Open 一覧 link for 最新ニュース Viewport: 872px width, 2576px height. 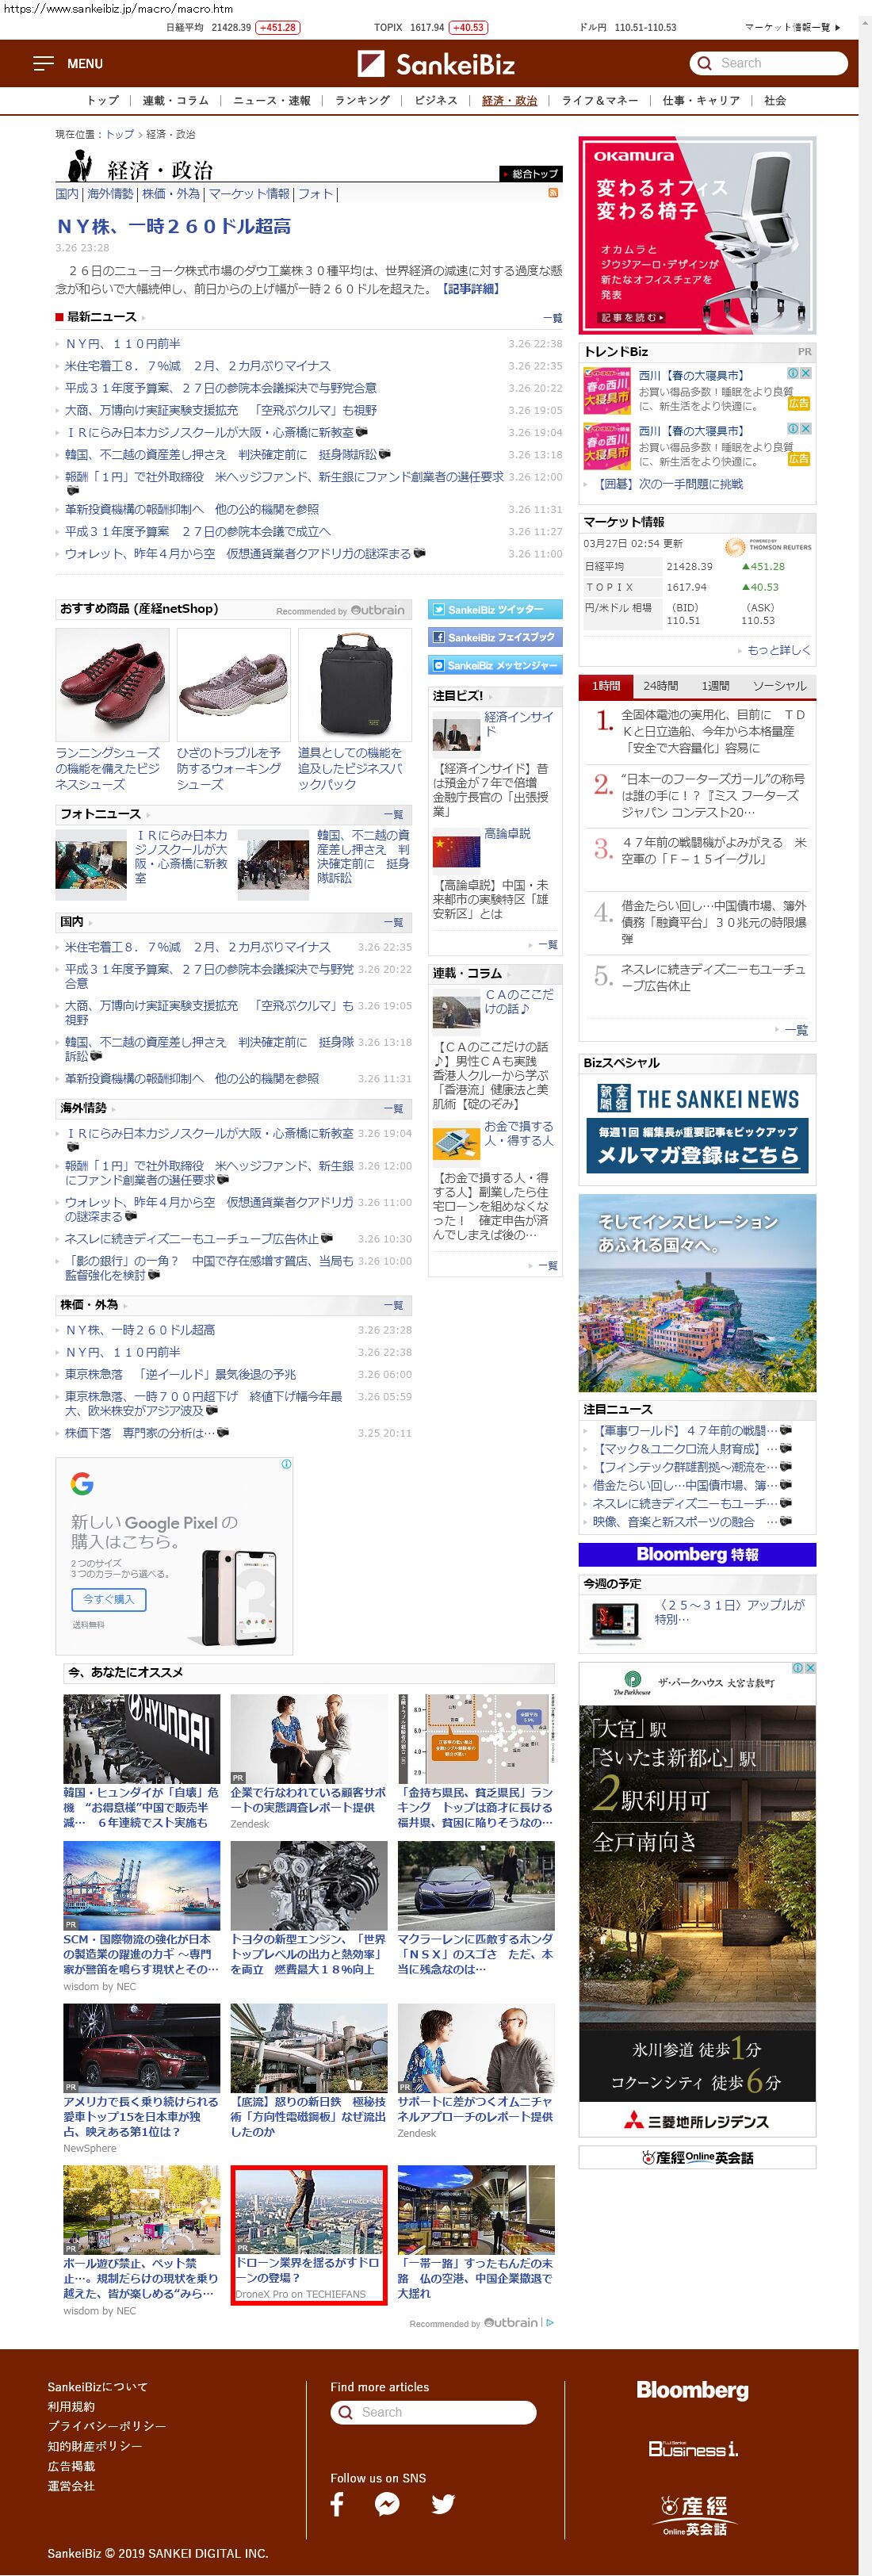tap(552, 318)
